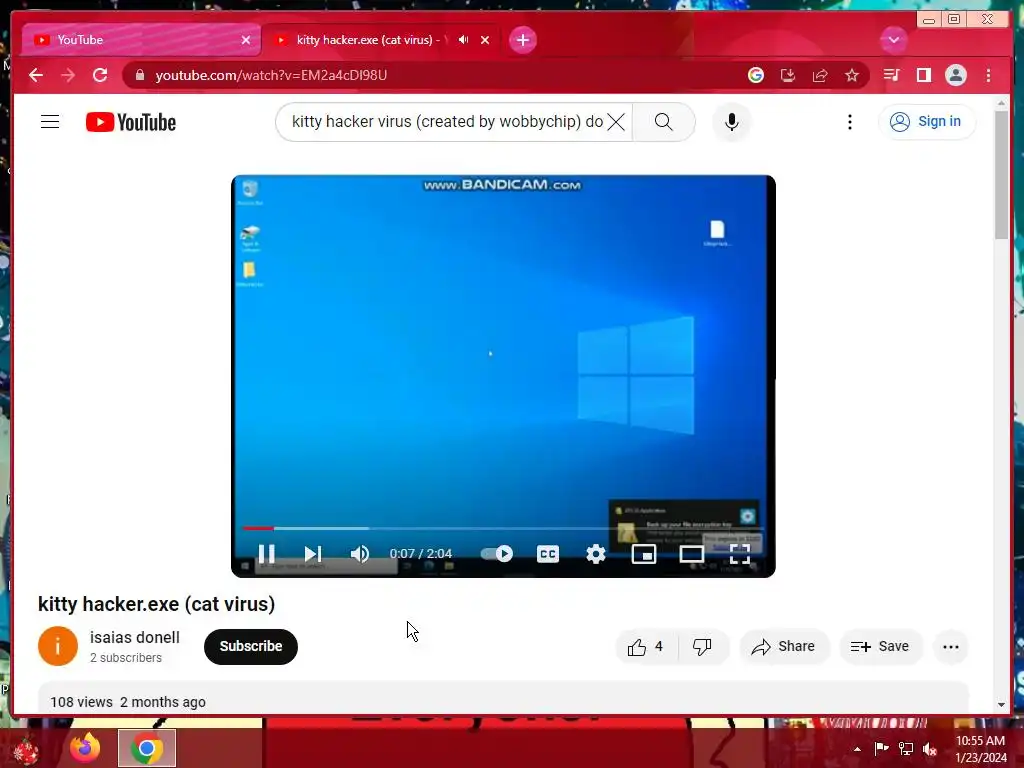Pause the video
The height and width of the screenshot is (768, 1024).
click(266, 554)
